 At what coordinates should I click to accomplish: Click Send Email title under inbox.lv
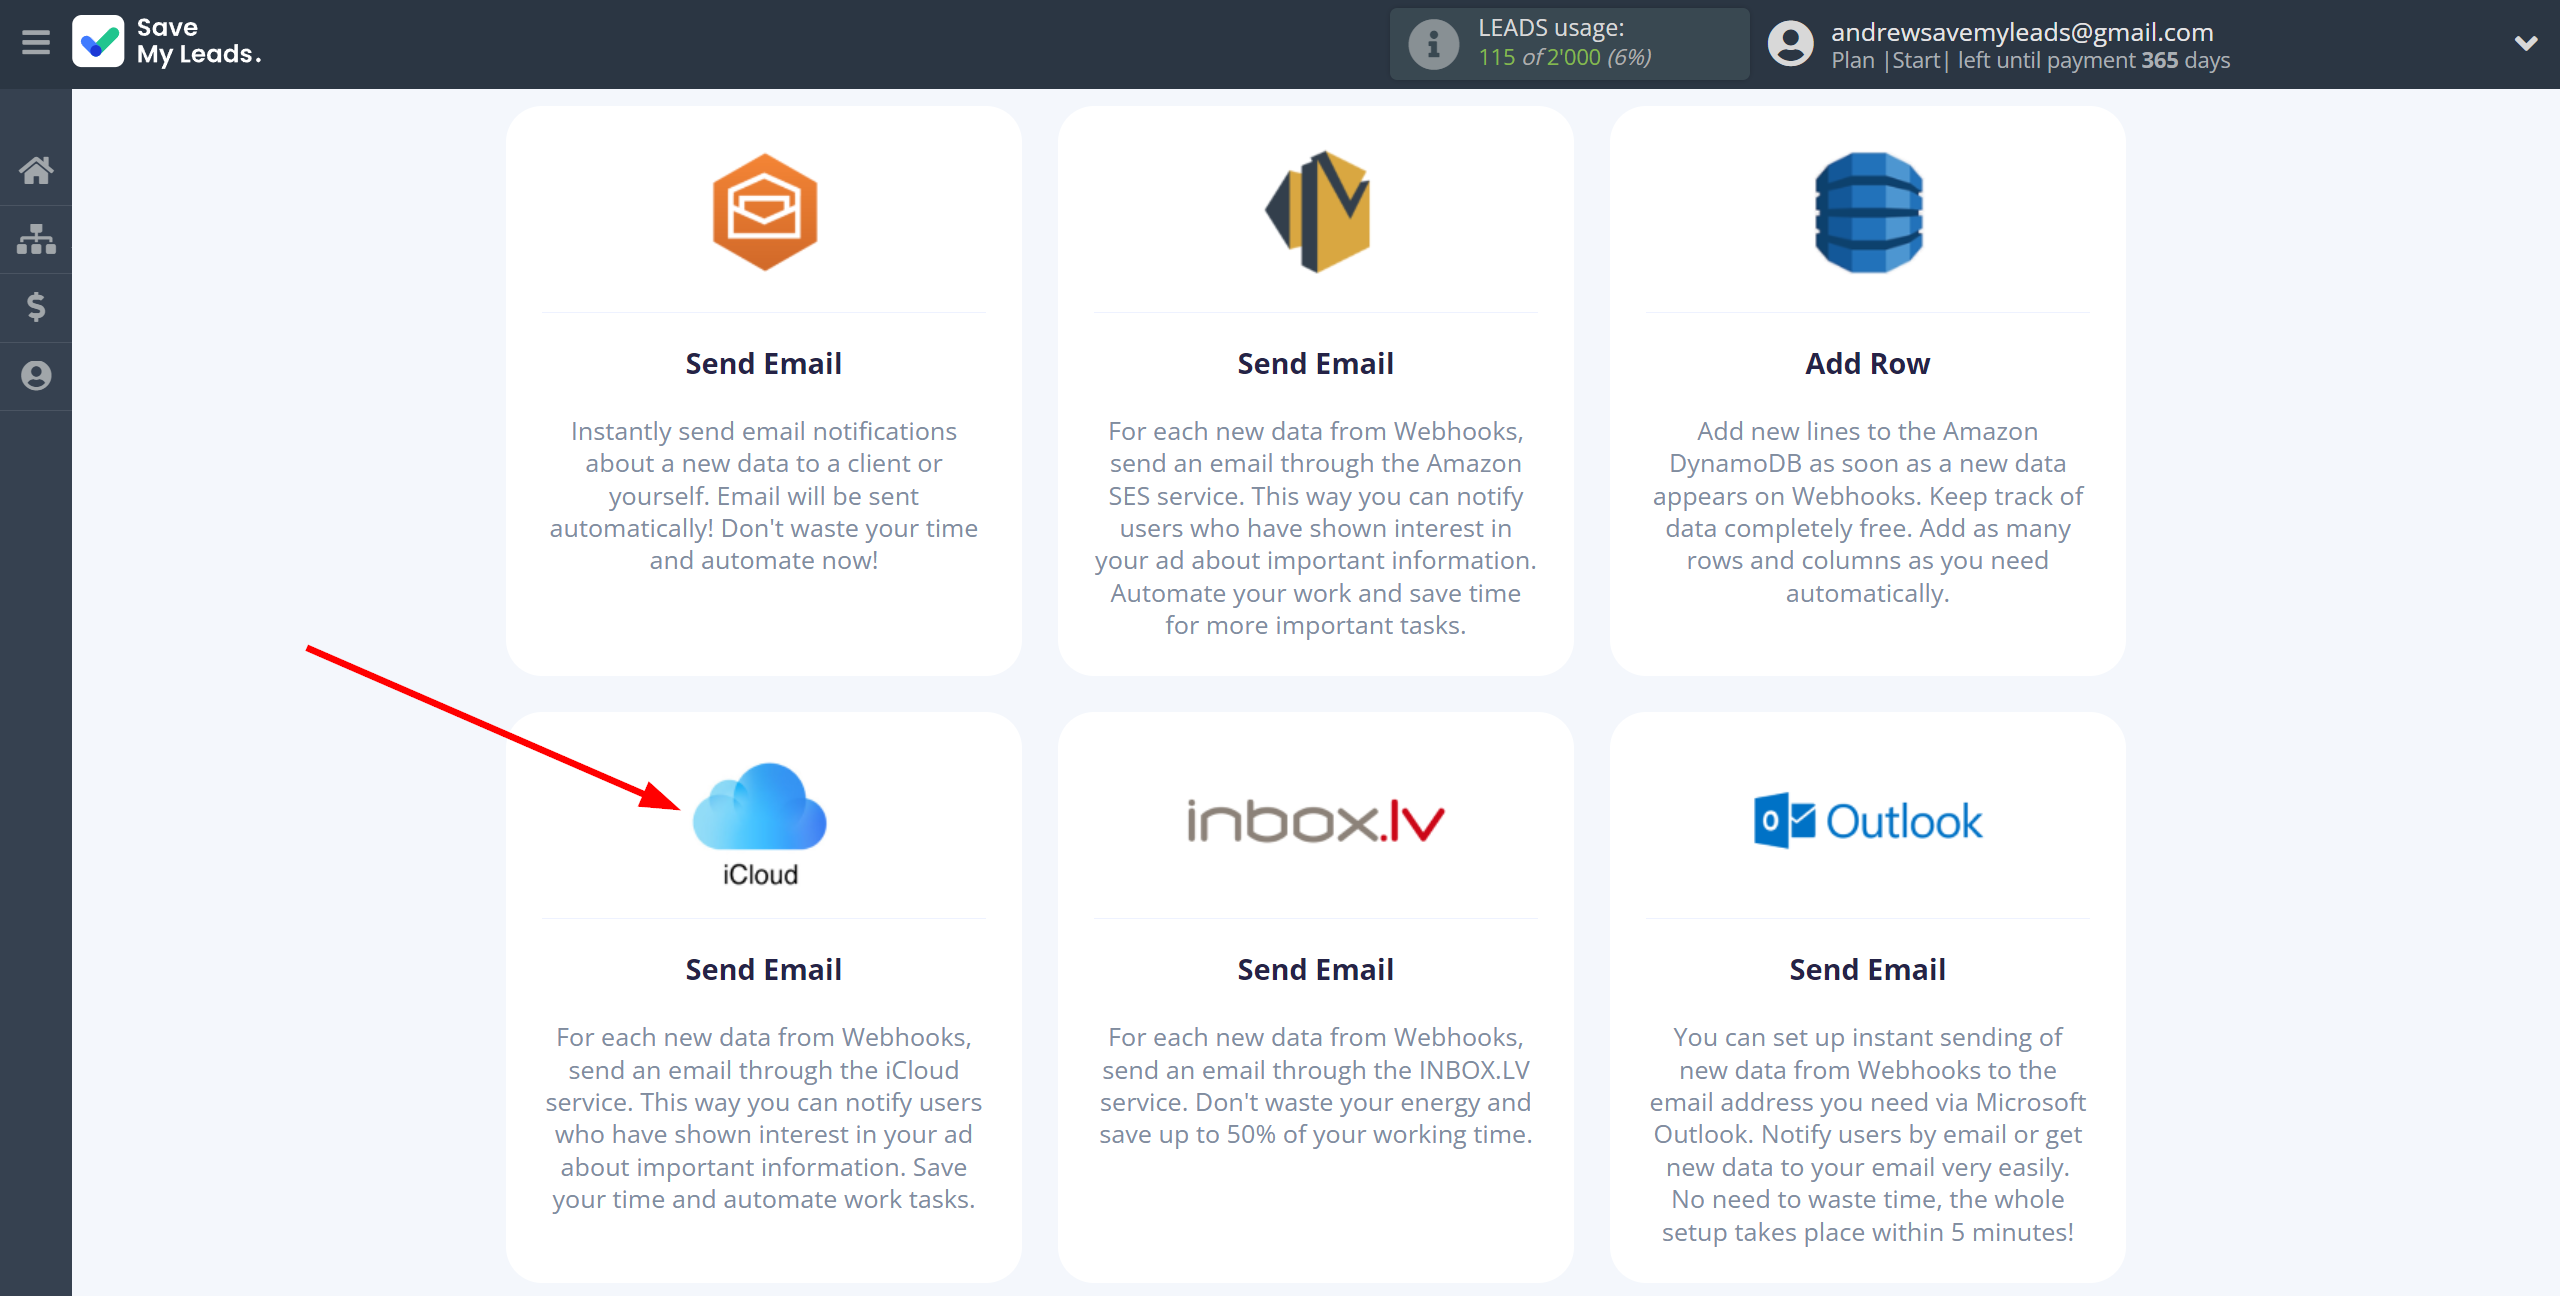pyautogui.click(x=1316, y=970)
